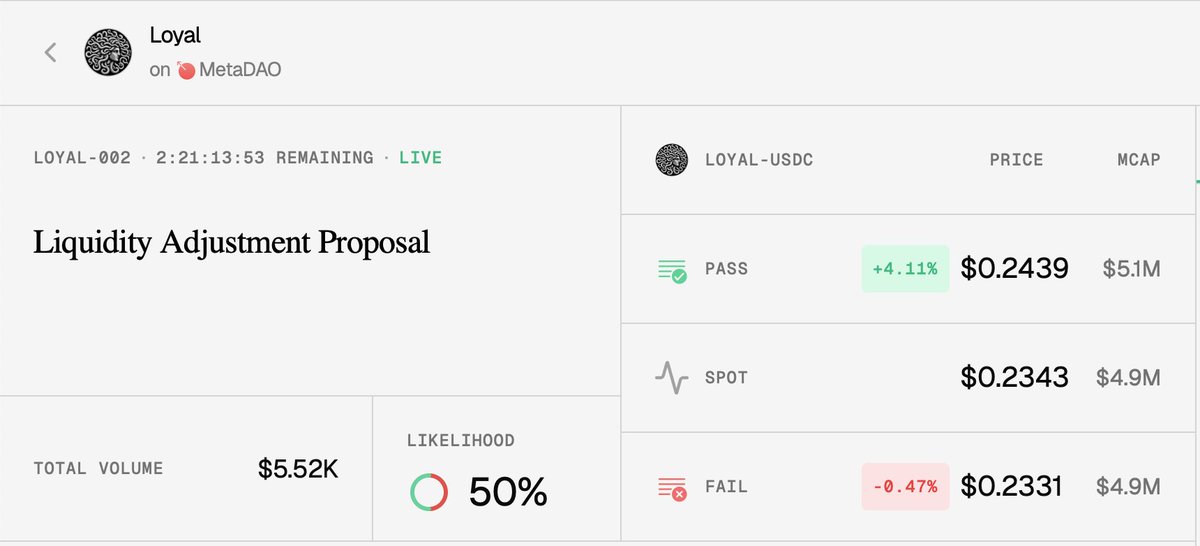
Task: Click the SPOT pulse line icon
Action: 672,378
